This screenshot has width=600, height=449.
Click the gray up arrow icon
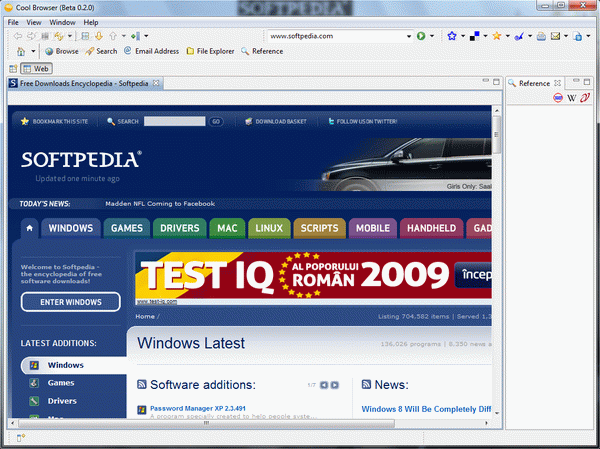click(113, 36)
